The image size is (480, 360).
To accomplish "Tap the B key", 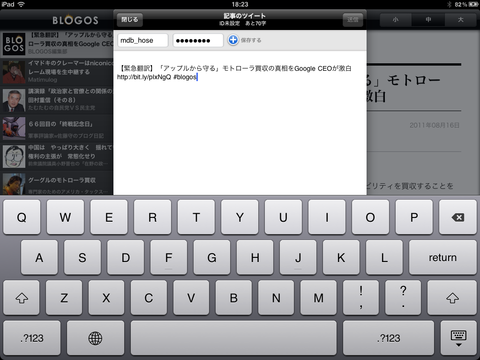I will tap(234, 298).
